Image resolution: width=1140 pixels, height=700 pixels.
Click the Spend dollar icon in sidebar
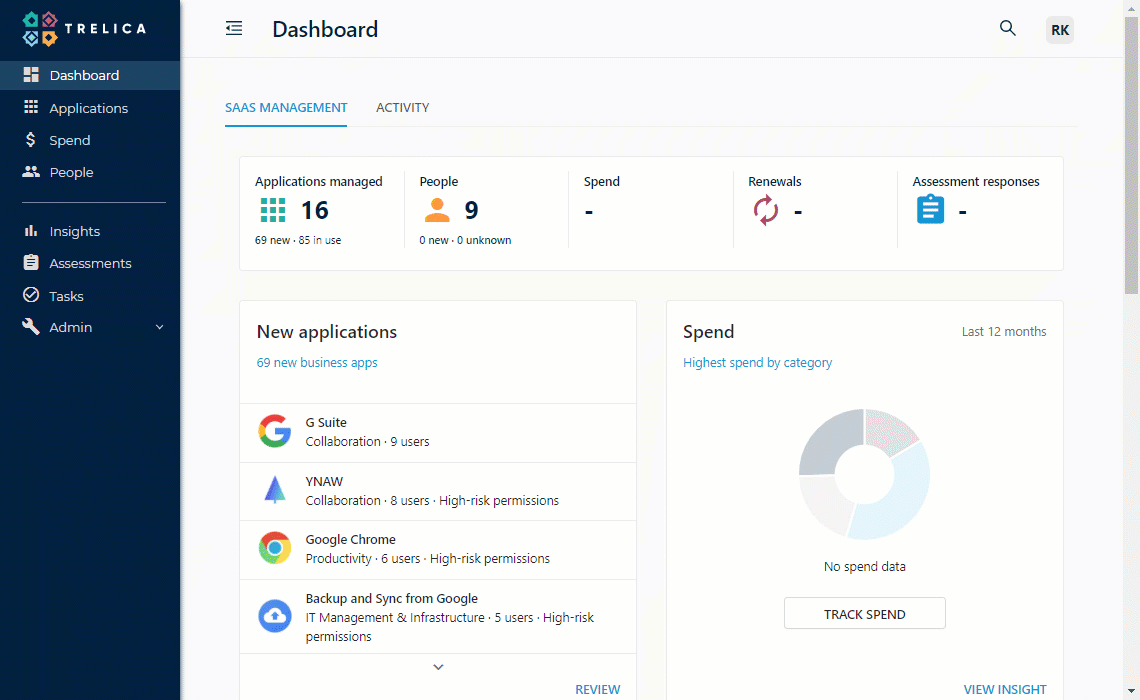[x=31, y=140]
